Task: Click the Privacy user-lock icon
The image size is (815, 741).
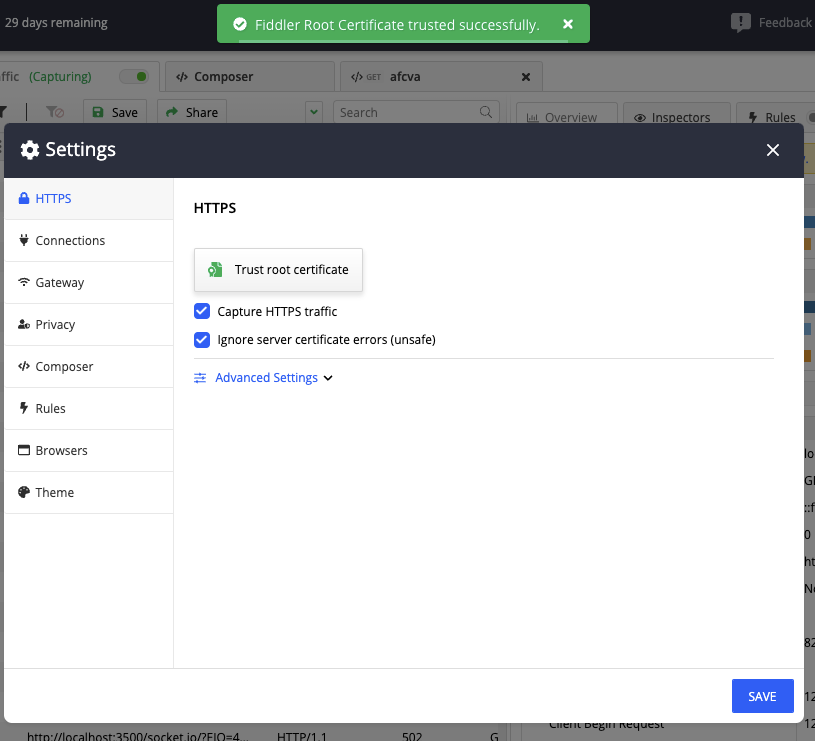Action: click(24, 325)
